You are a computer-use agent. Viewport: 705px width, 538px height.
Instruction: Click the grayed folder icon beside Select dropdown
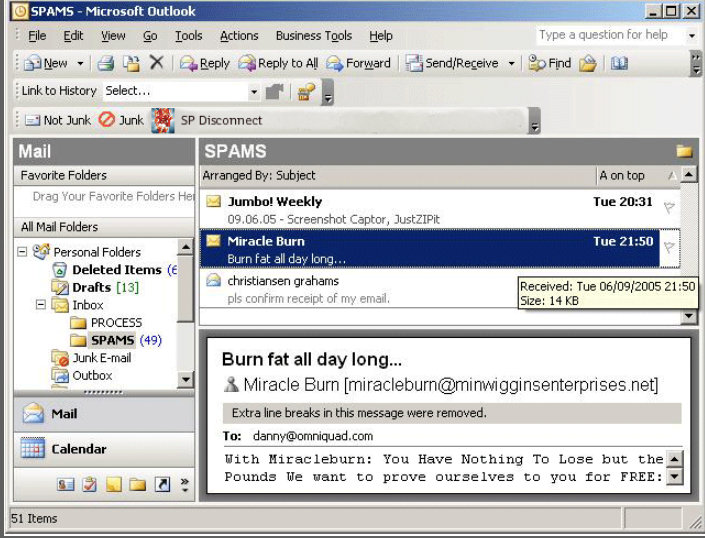point(274,92)
